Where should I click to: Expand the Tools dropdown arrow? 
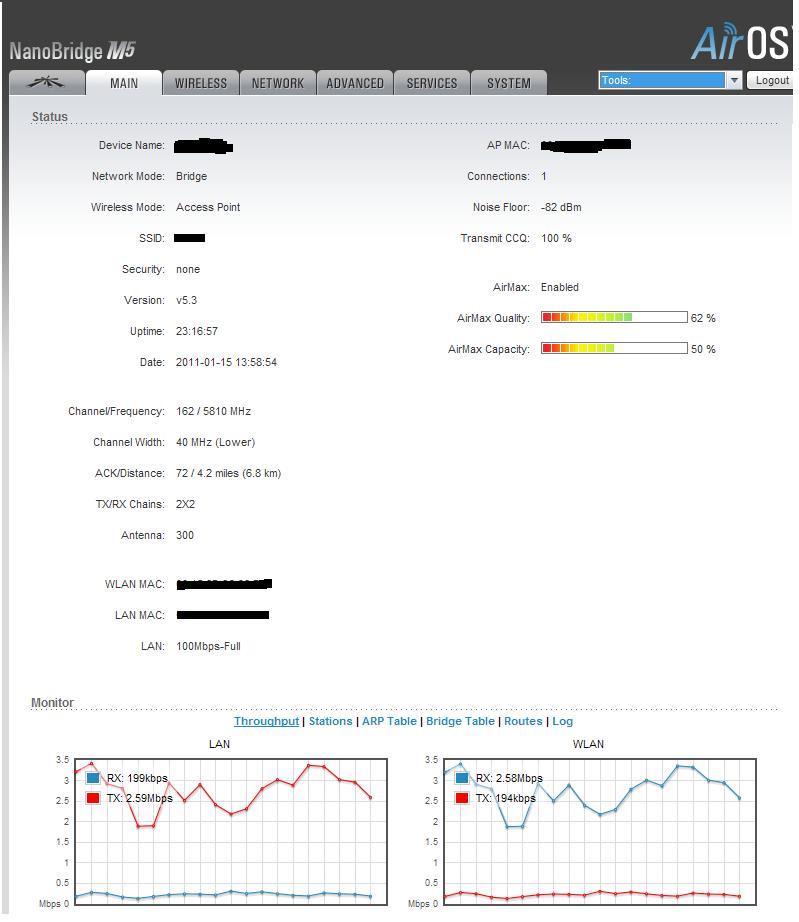coord(734,80)
